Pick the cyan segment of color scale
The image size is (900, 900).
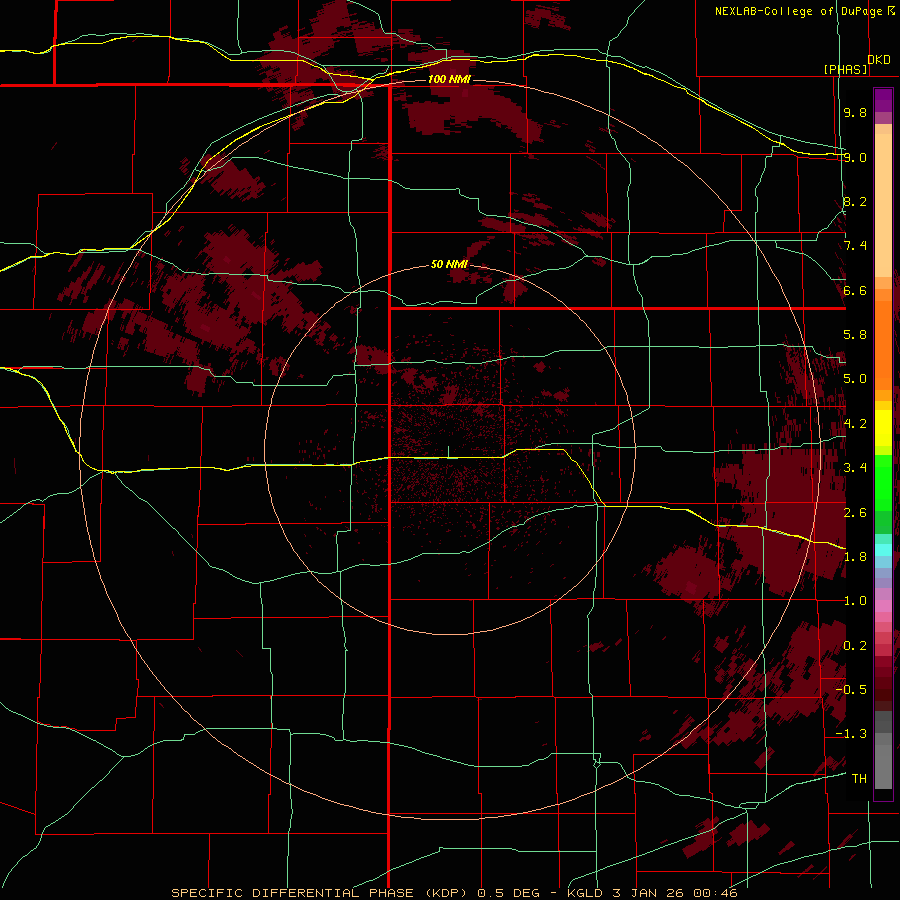pyautogui.click(x=883, y=550)
